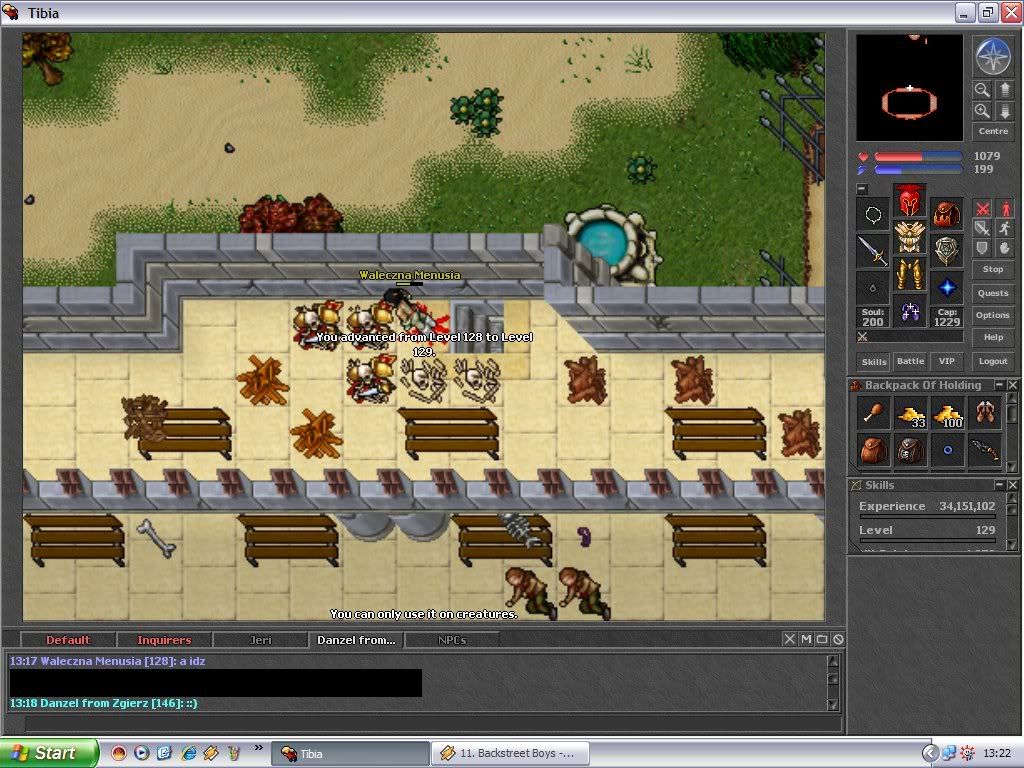Open the Quests log
The width and height of the screenshot is (1024, 768).
tap(993, 293)
